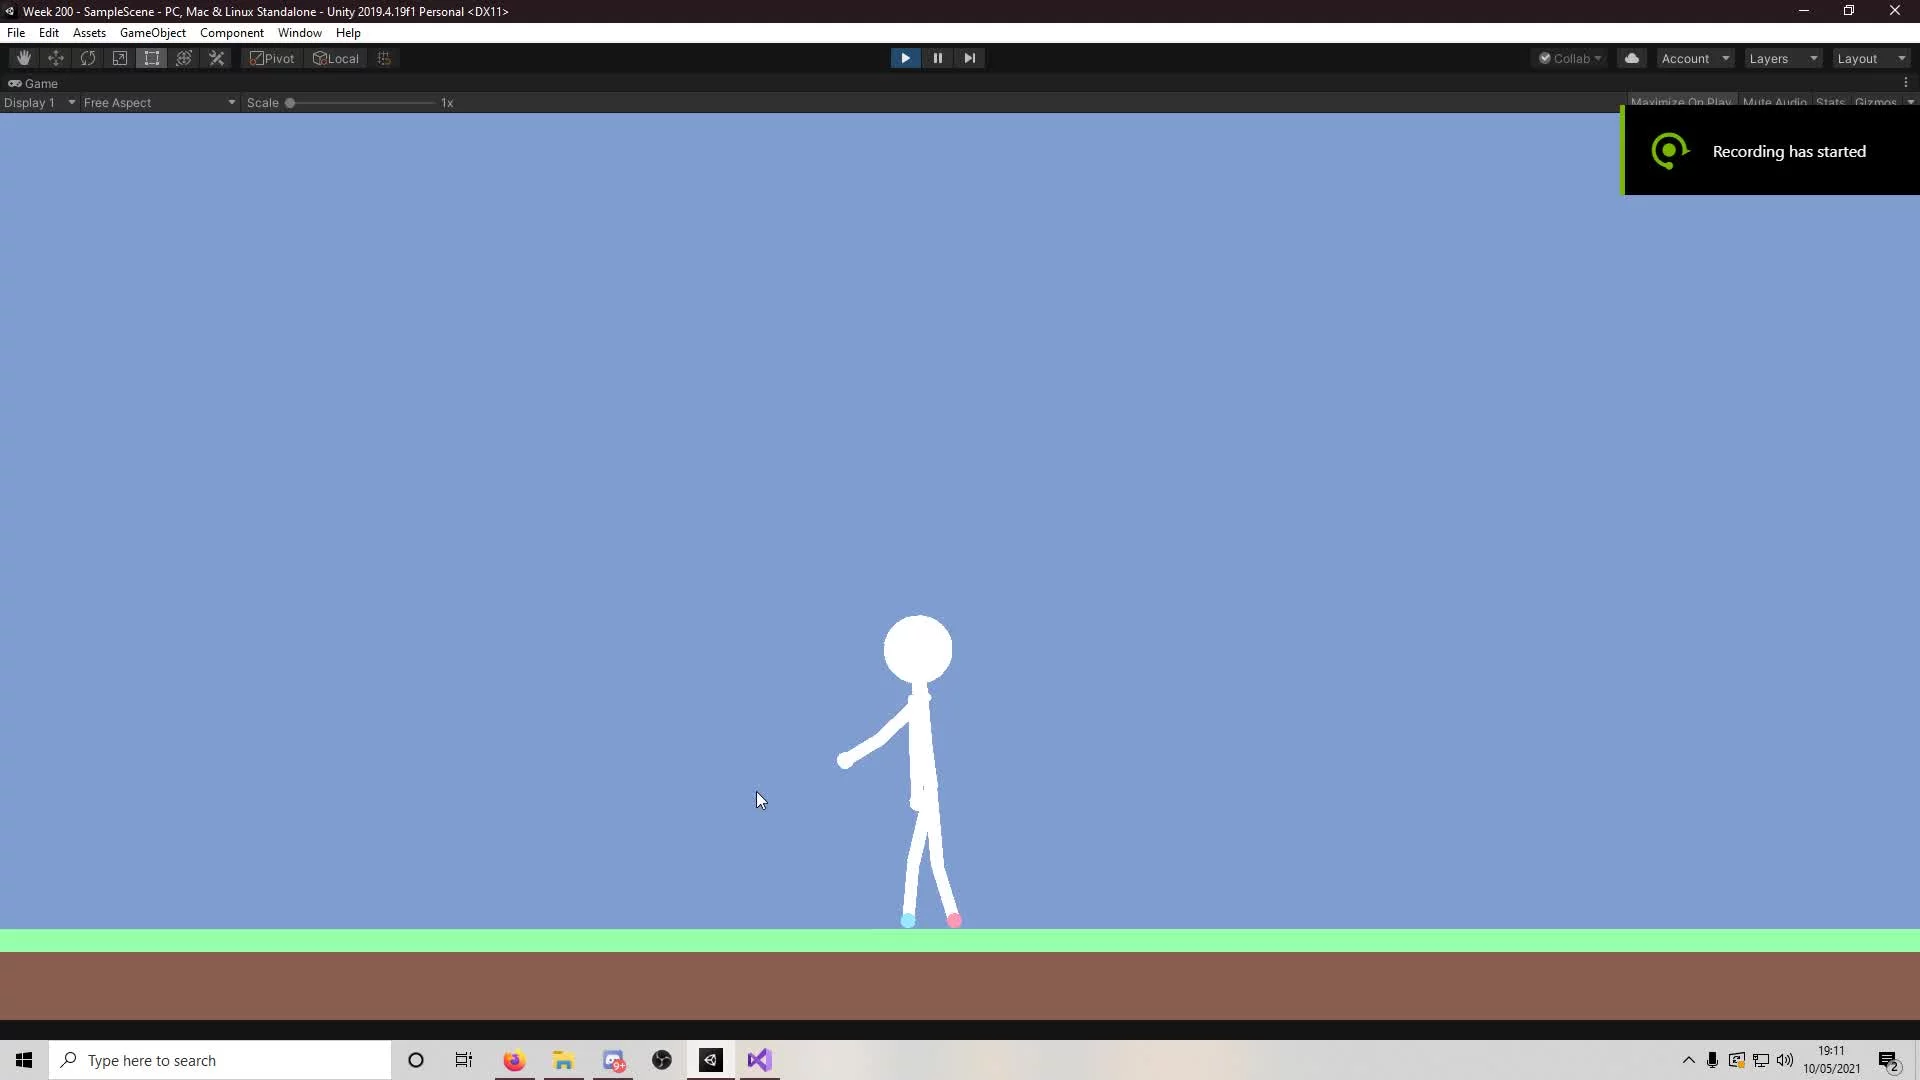The width and height of the screenshot is (1920, 1080).
Task: Toggle Local handle rotation
Action: (336, 58)
